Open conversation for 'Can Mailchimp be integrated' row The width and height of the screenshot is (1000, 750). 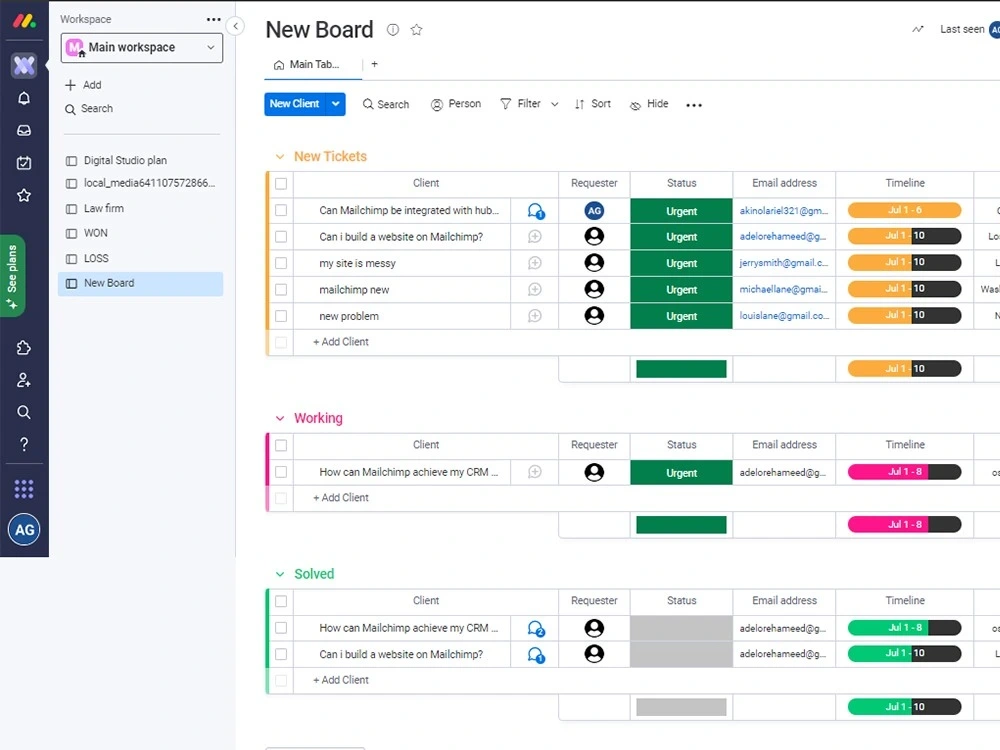coord(536,211)
